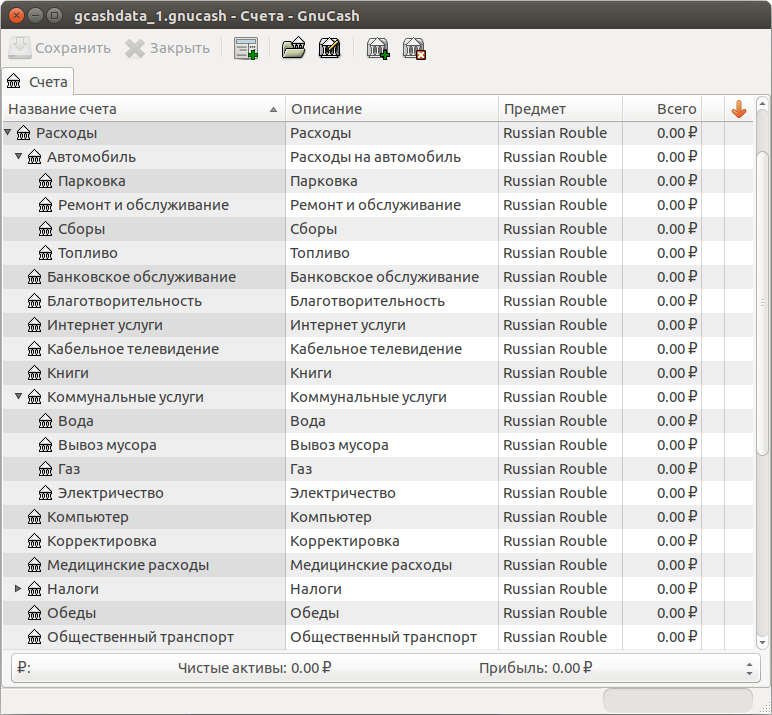Click the bank icon next to Парковка
The height and width of the screenshot is (715, 772).
tap(45, 181)
